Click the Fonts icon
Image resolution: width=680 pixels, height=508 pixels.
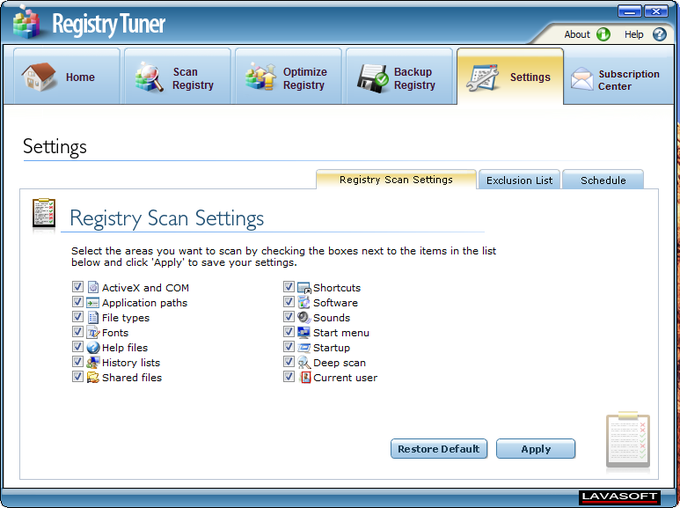click(93, 333)
